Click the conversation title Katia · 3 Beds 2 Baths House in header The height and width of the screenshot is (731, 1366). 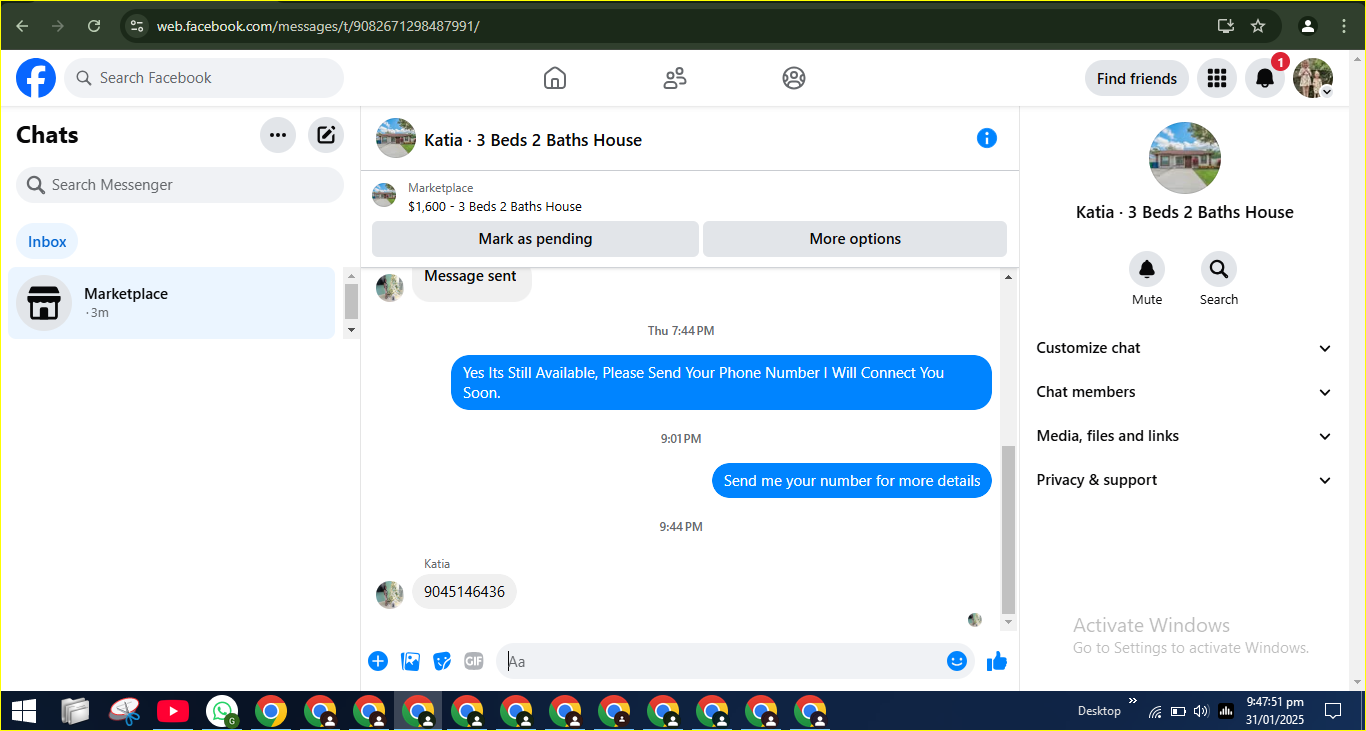(x=533, y=140)
